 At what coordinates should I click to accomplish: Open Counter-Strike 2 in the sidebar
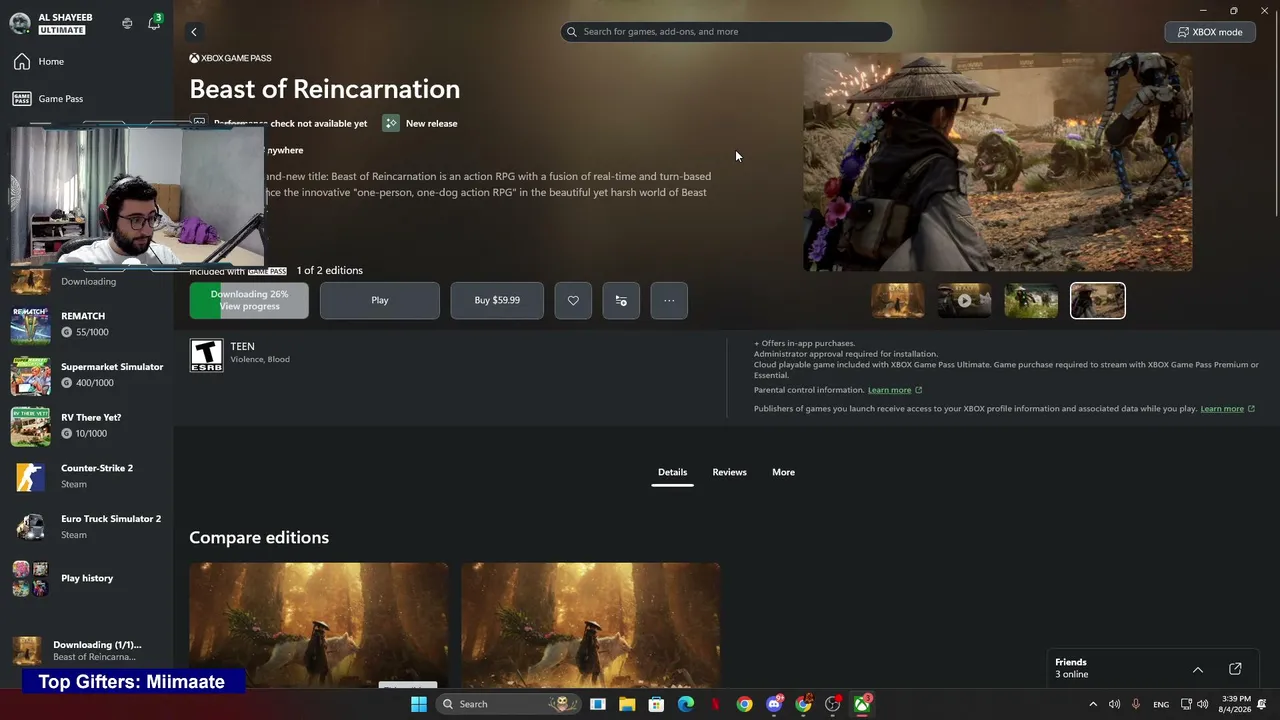coord(86,476)
